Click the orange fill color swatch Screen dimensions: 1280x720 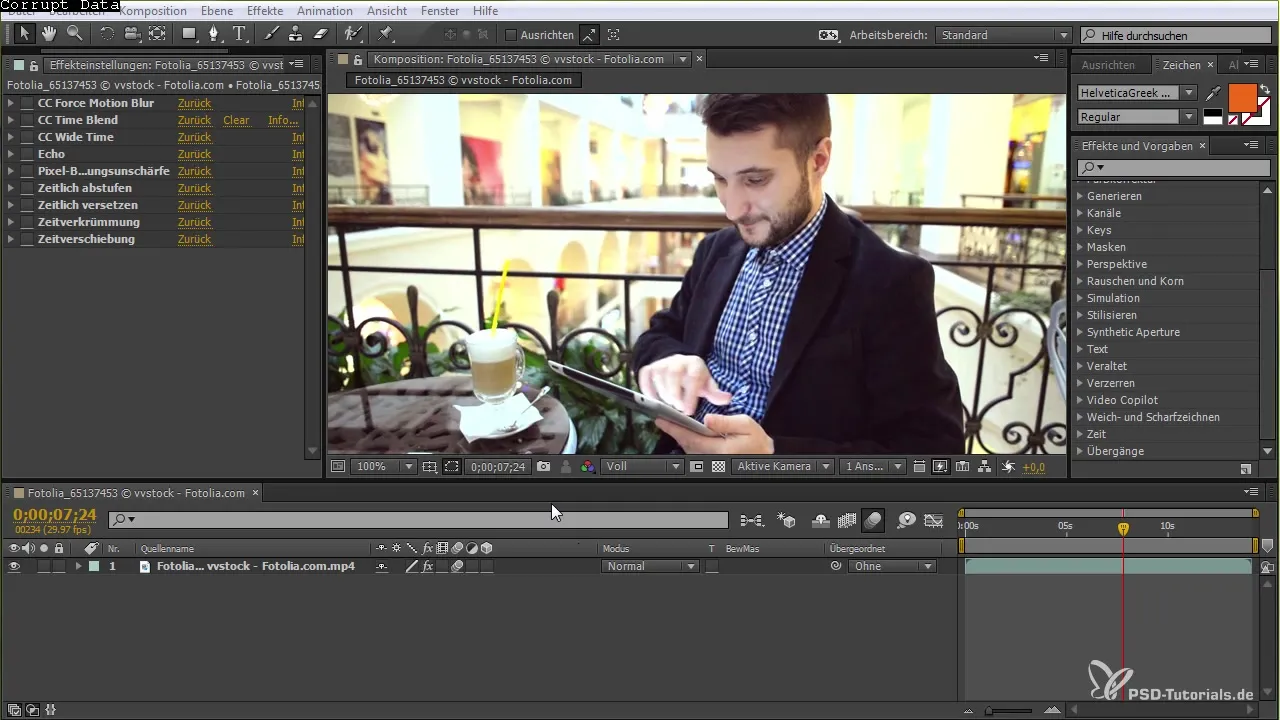tap(1241, 99)
